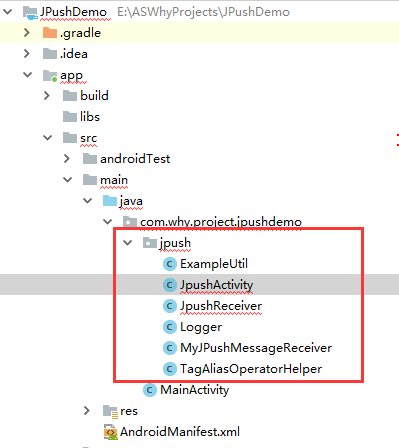
Task: Select the main folder label
Action: (114, 180)
